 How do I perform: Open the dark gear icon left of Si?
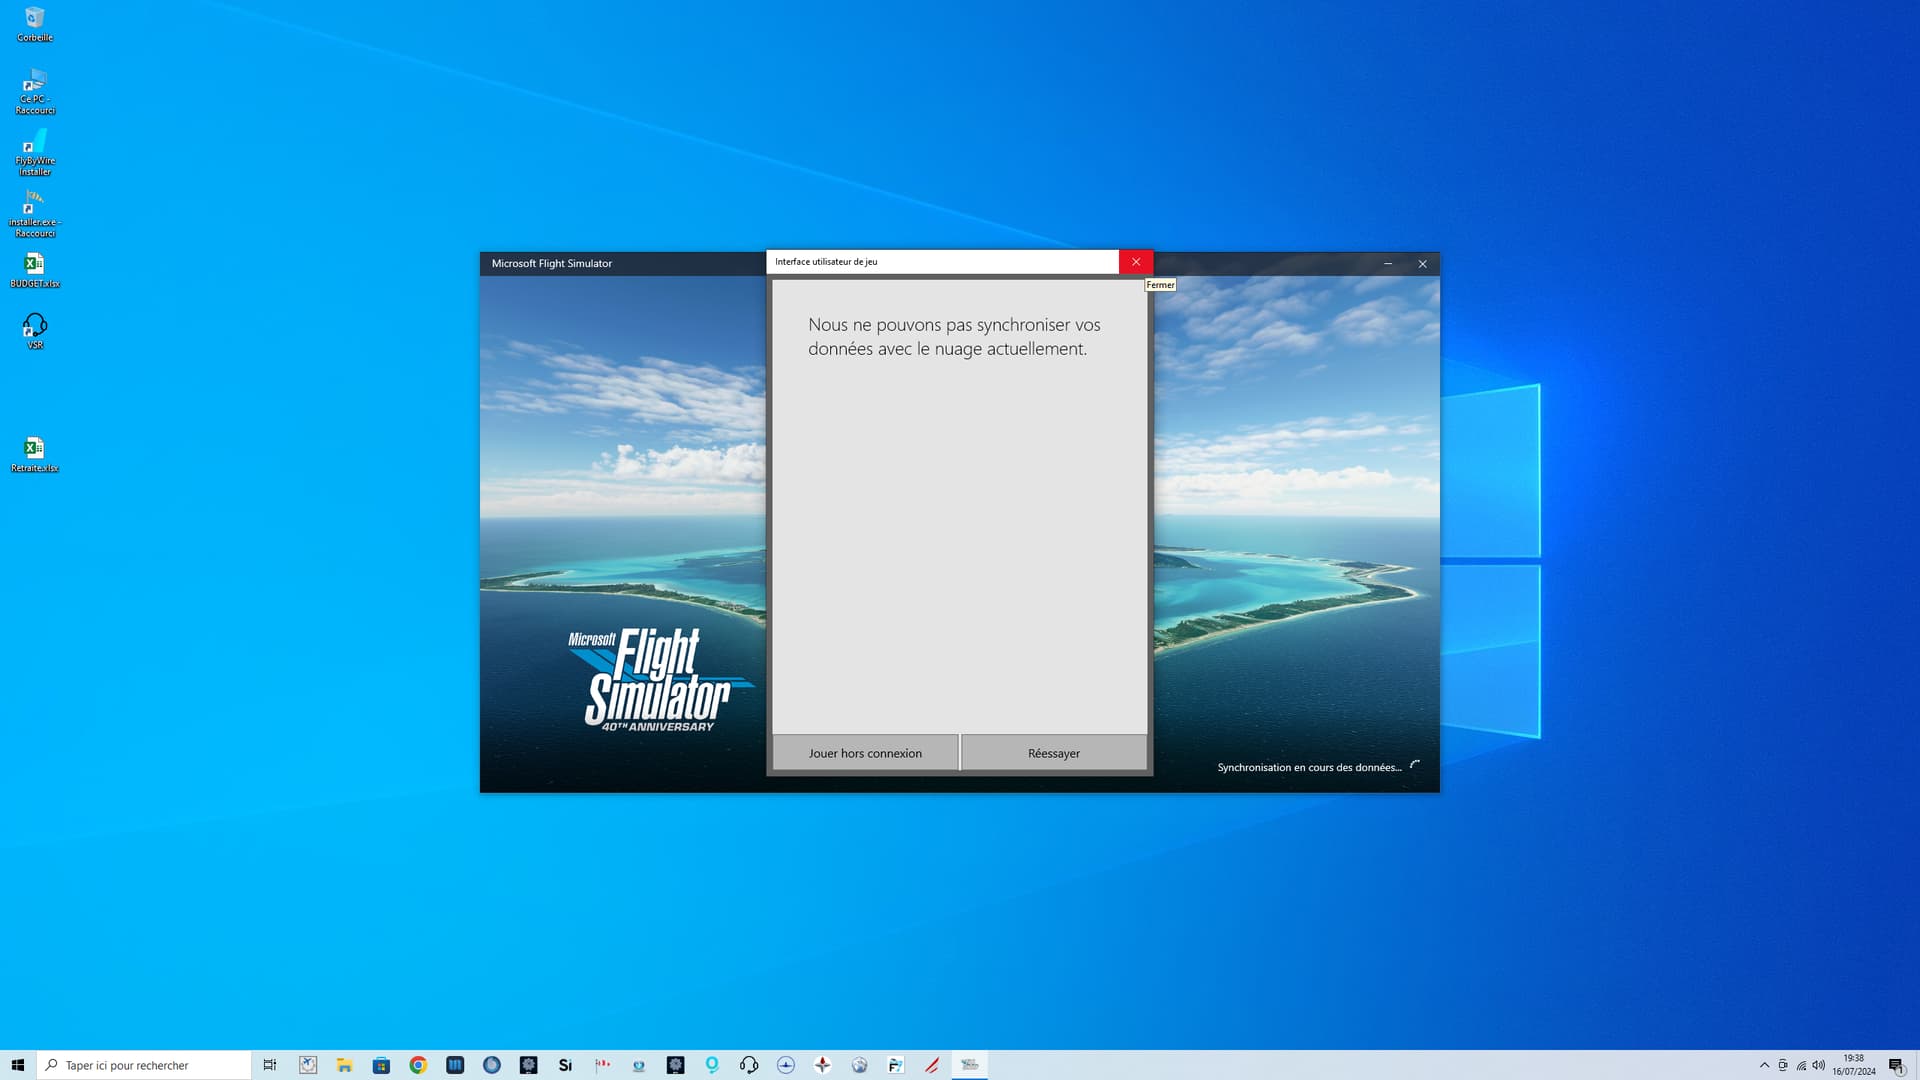coord(529,1065)
